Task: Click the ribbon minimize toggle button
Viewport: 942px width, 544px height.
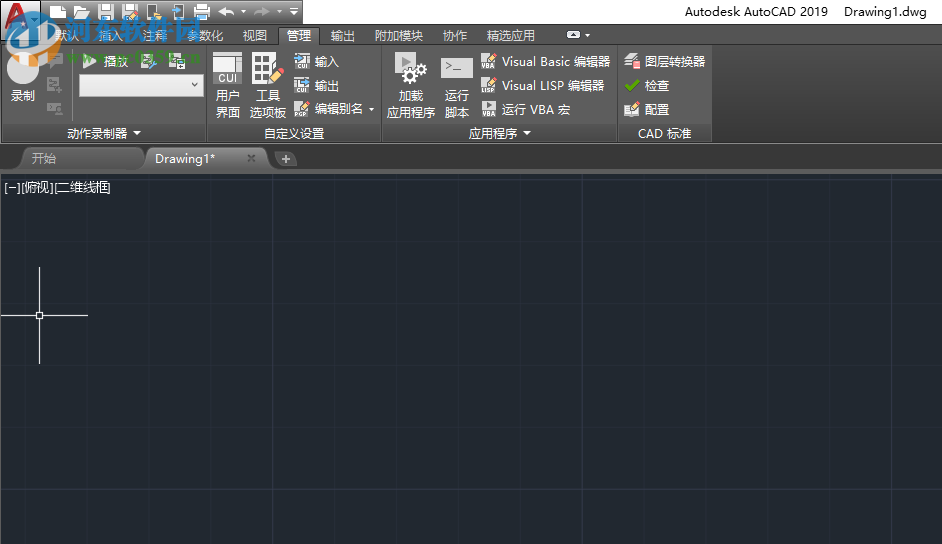Action: (x=573, y=35)
